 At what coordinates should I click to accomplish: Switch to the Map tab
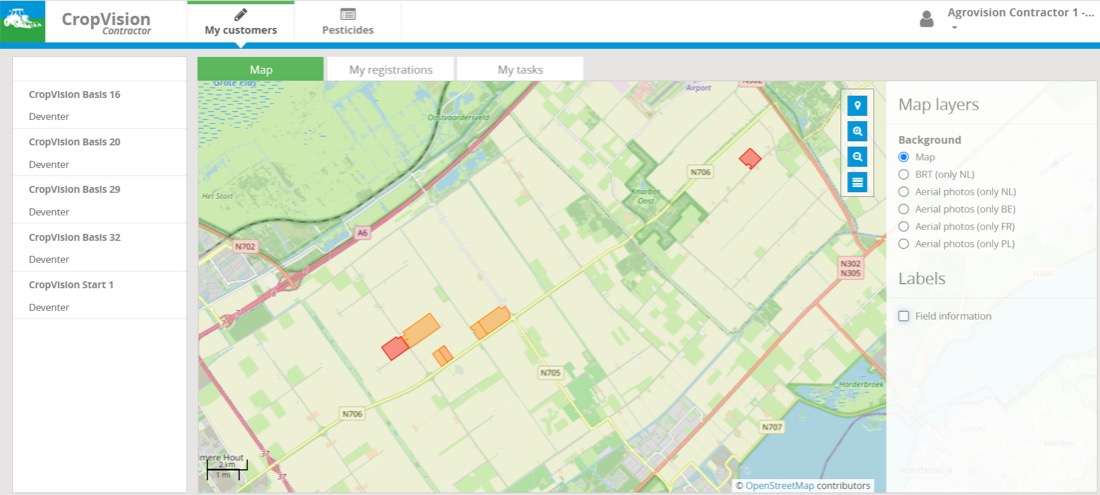pos(261,69)
